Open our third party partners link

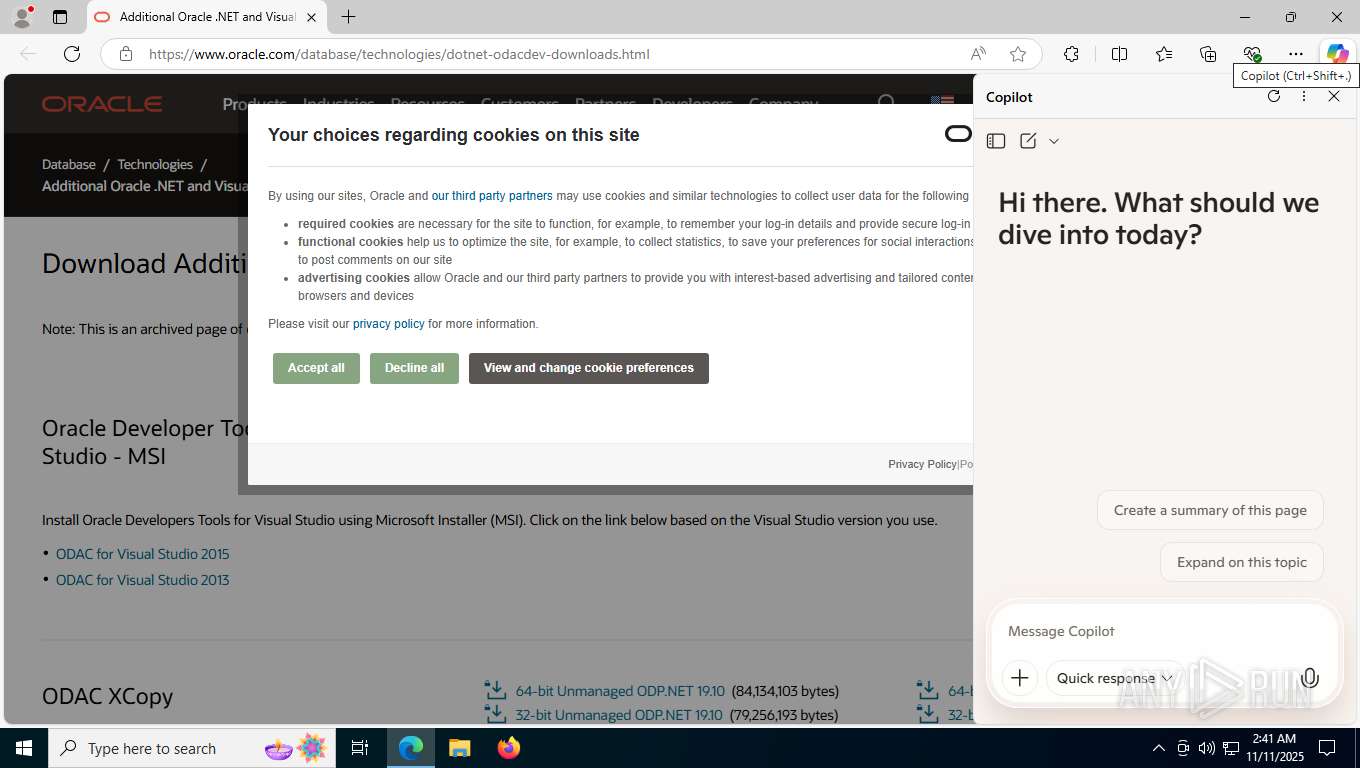click(492, 196)
